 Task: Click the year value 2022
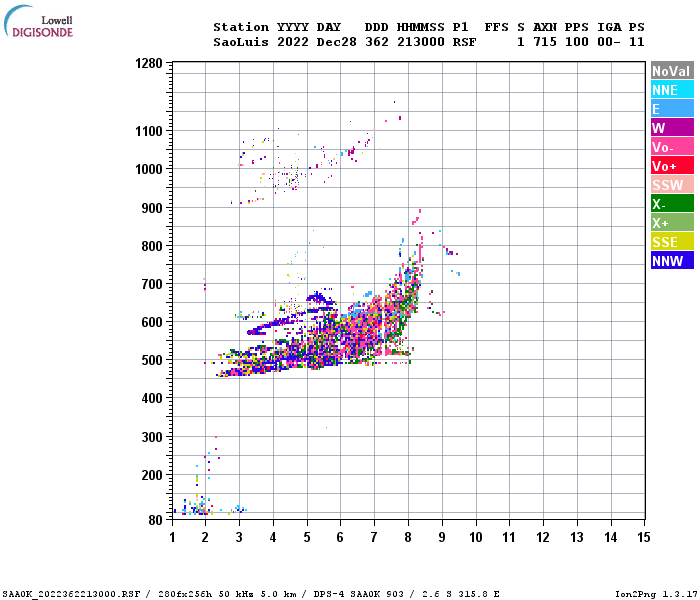coord(293,42)
